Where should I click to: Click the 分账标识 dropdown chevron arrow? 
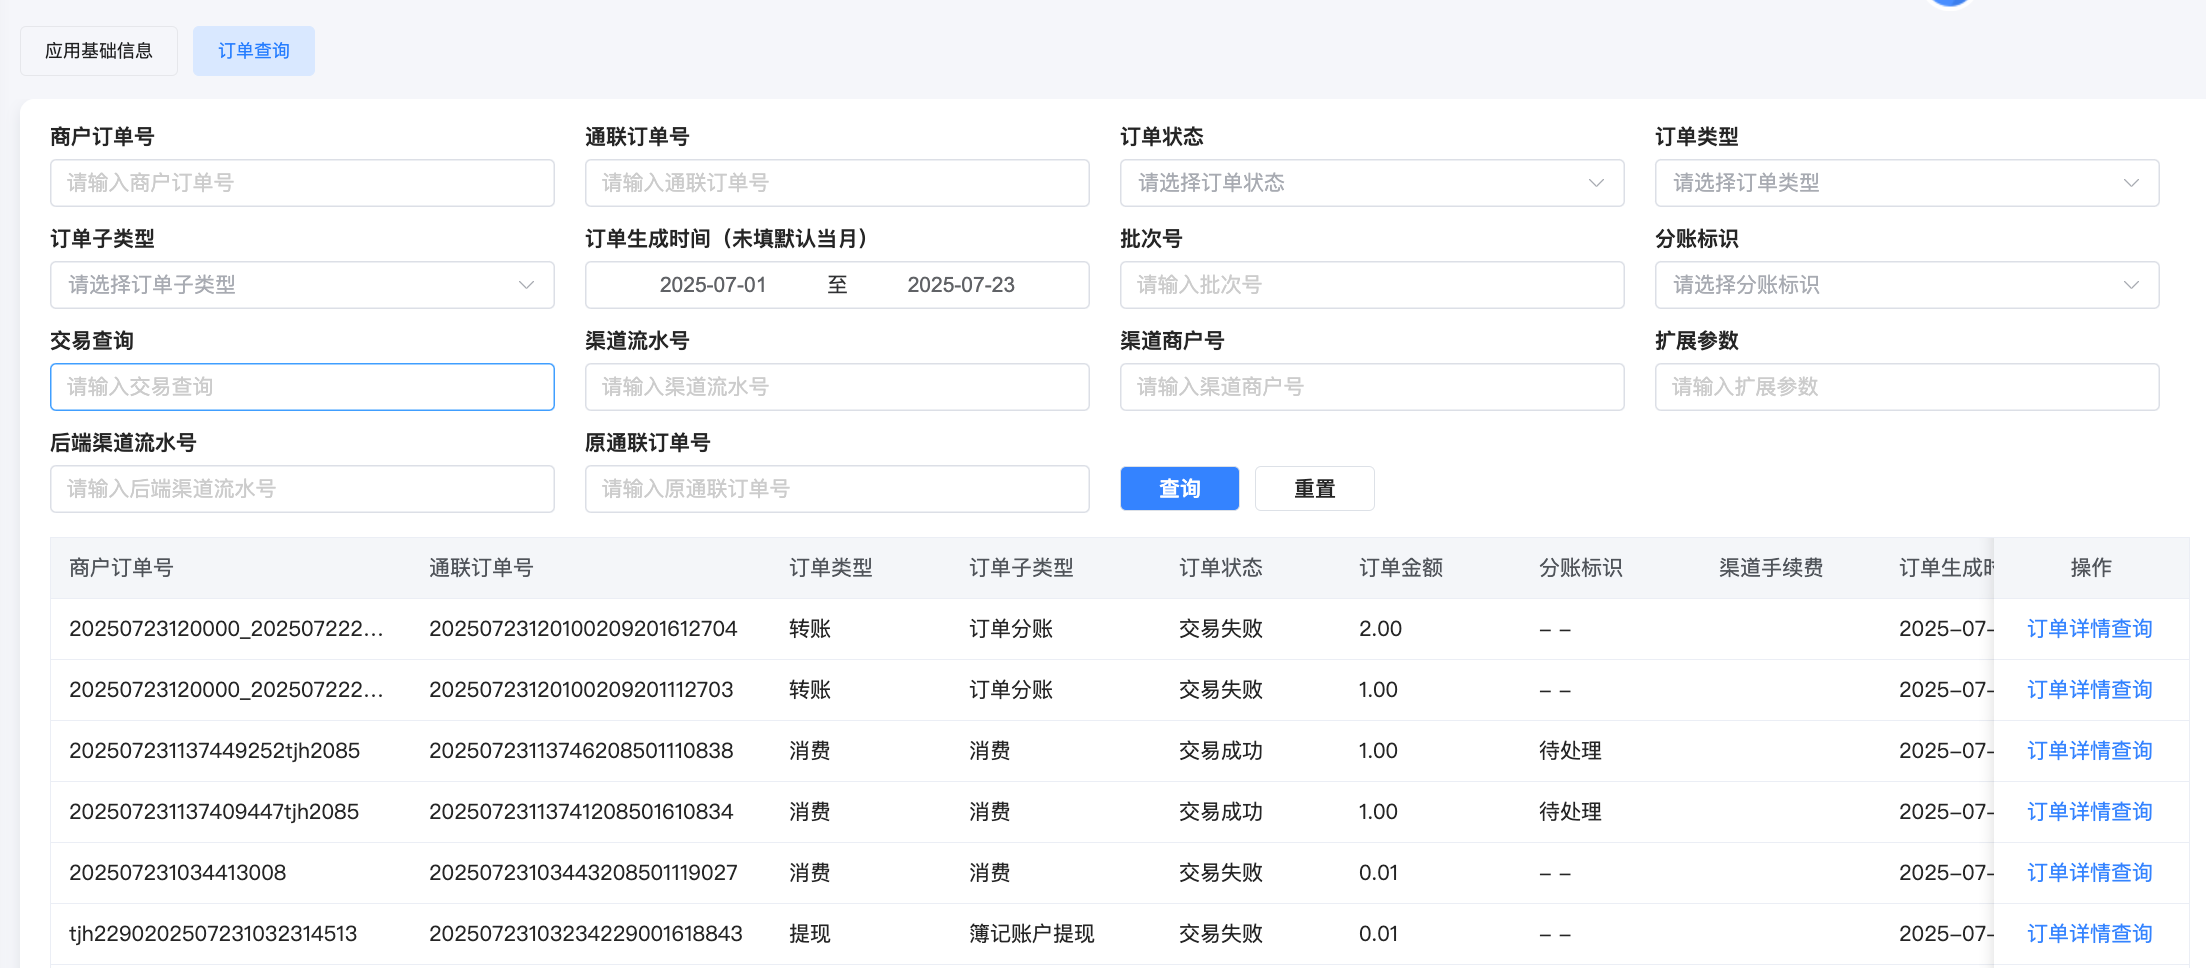(2131, 285)
